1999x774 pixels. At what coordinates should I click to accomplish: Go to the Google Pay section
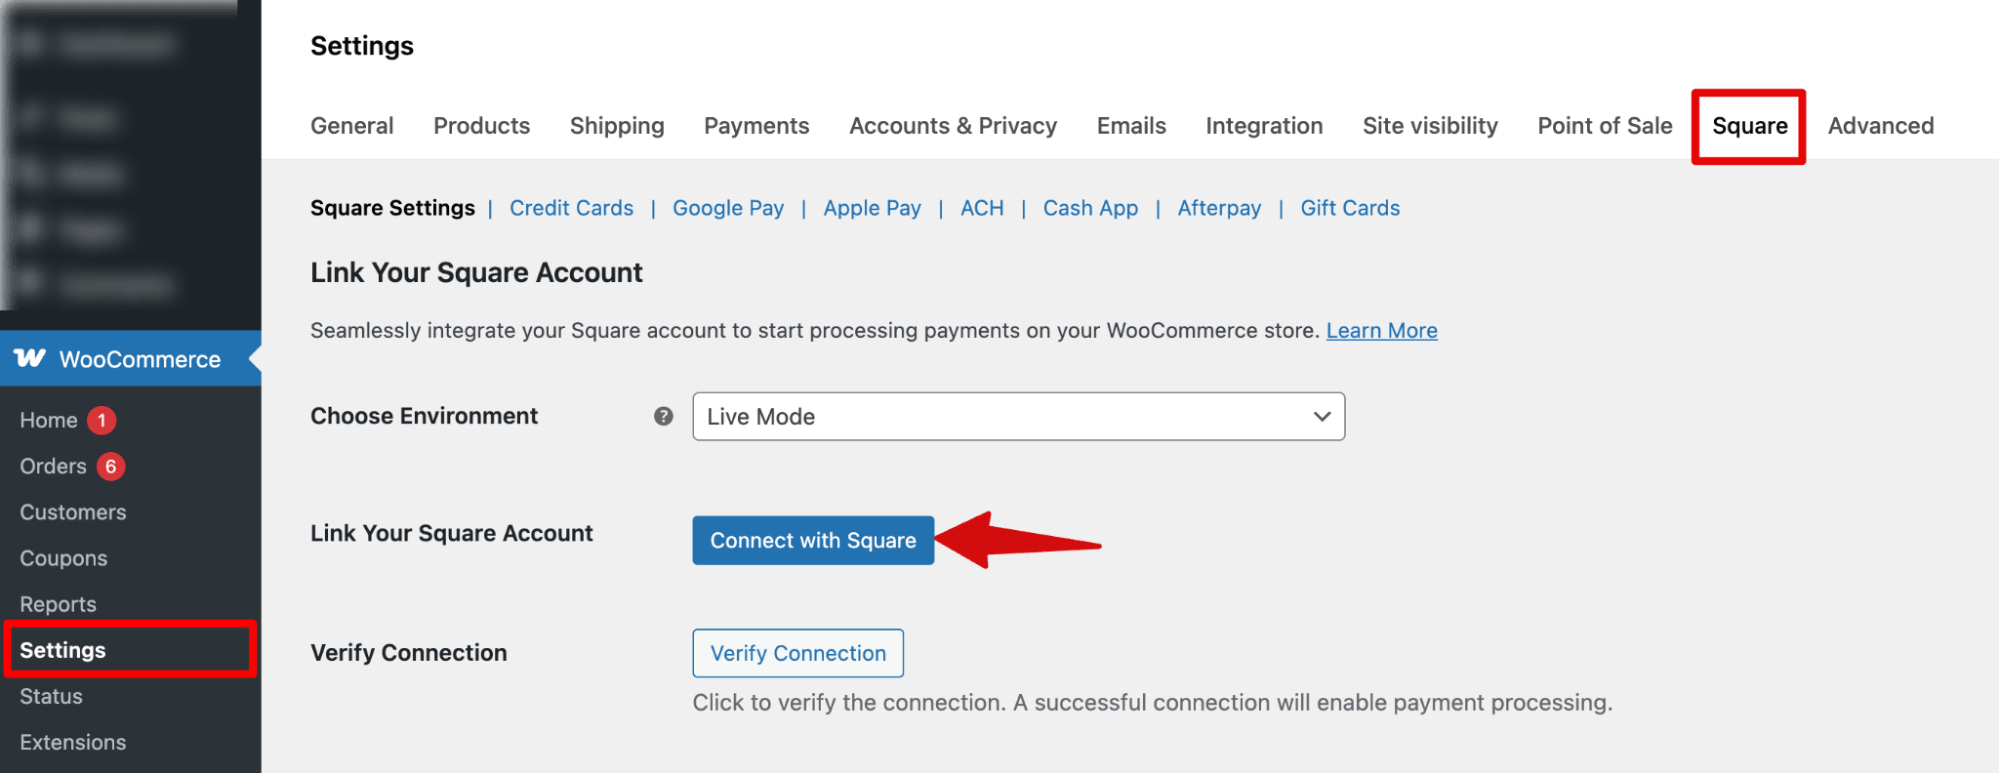click(728, 208)
